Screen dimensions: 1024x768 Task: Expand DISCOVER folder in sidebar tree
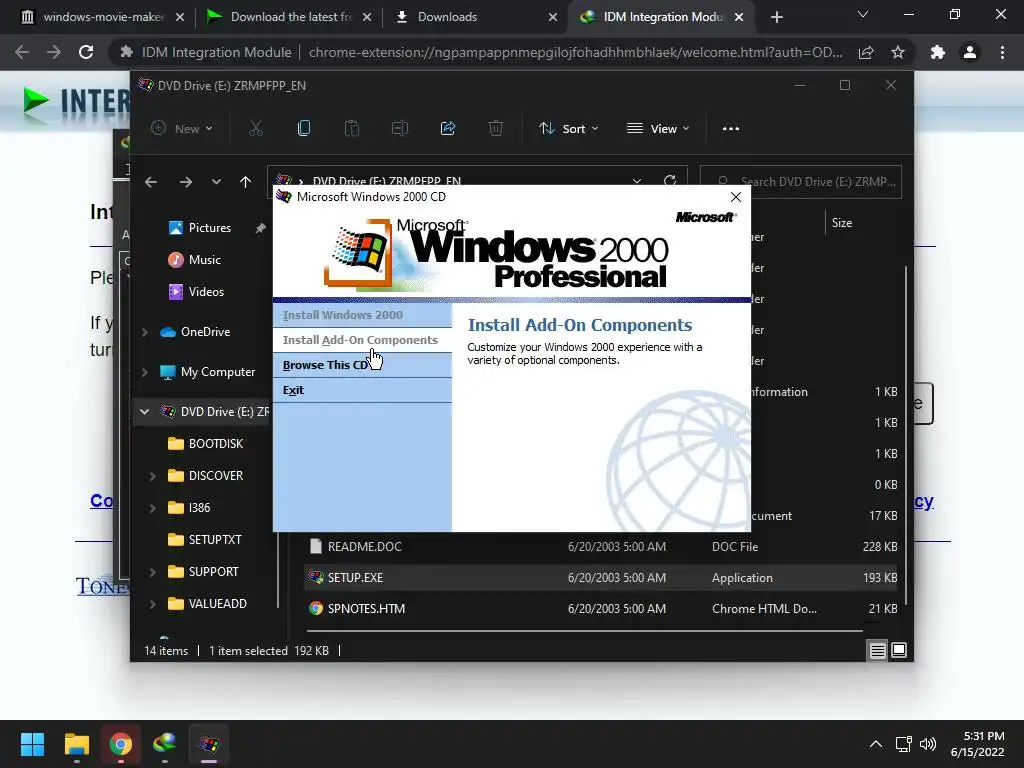coord(152,475)
